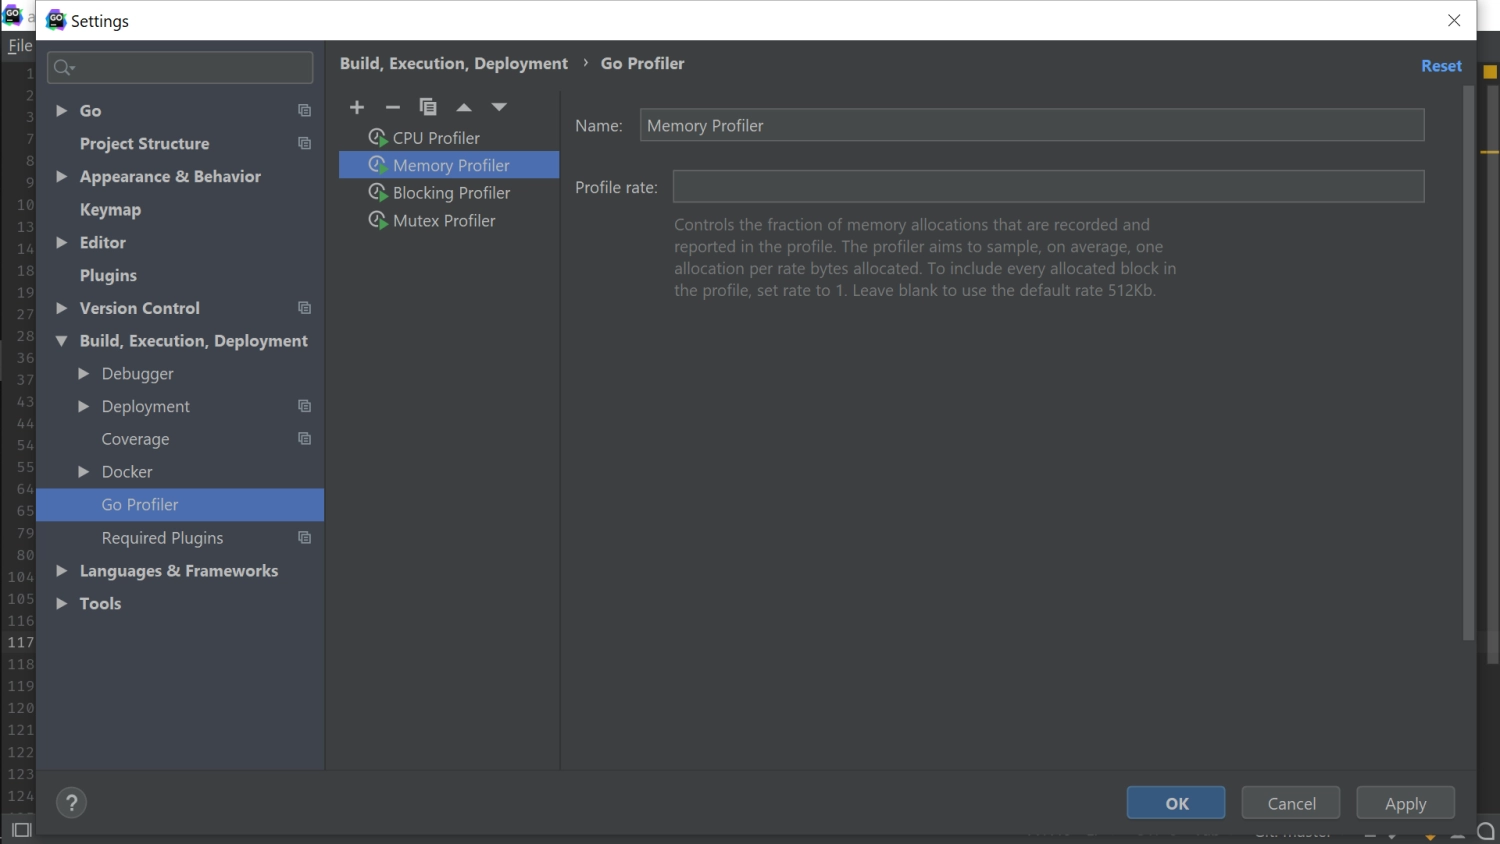Close the Settings dialog

1454,20
